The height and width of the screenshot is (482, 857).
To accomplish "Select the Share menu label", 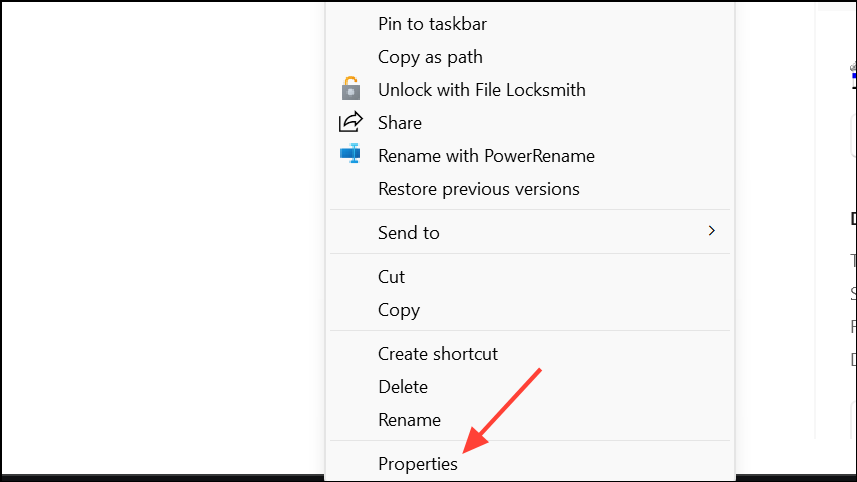I will (399, 122).
